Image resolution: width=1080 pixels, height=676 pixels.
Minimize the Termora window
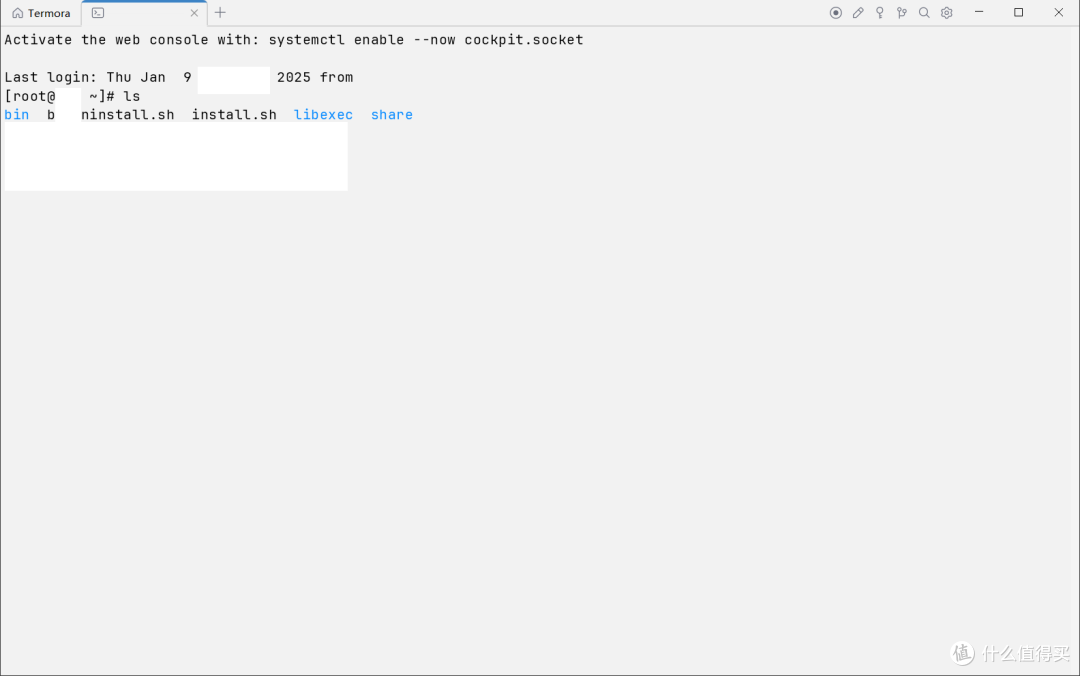978,12
